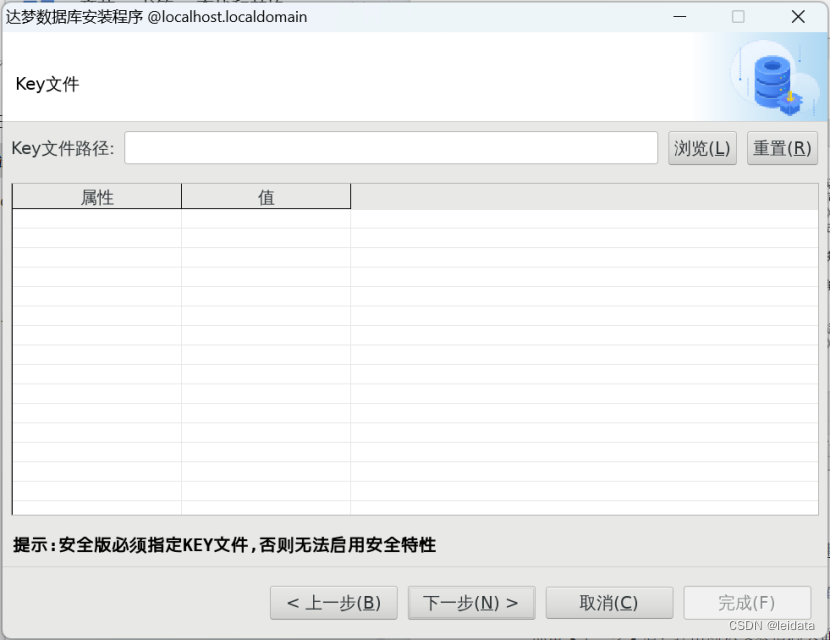Click the disabled 完成(F) button
Image resolution: width=830 pixels, height=640 pixels.
747,602
